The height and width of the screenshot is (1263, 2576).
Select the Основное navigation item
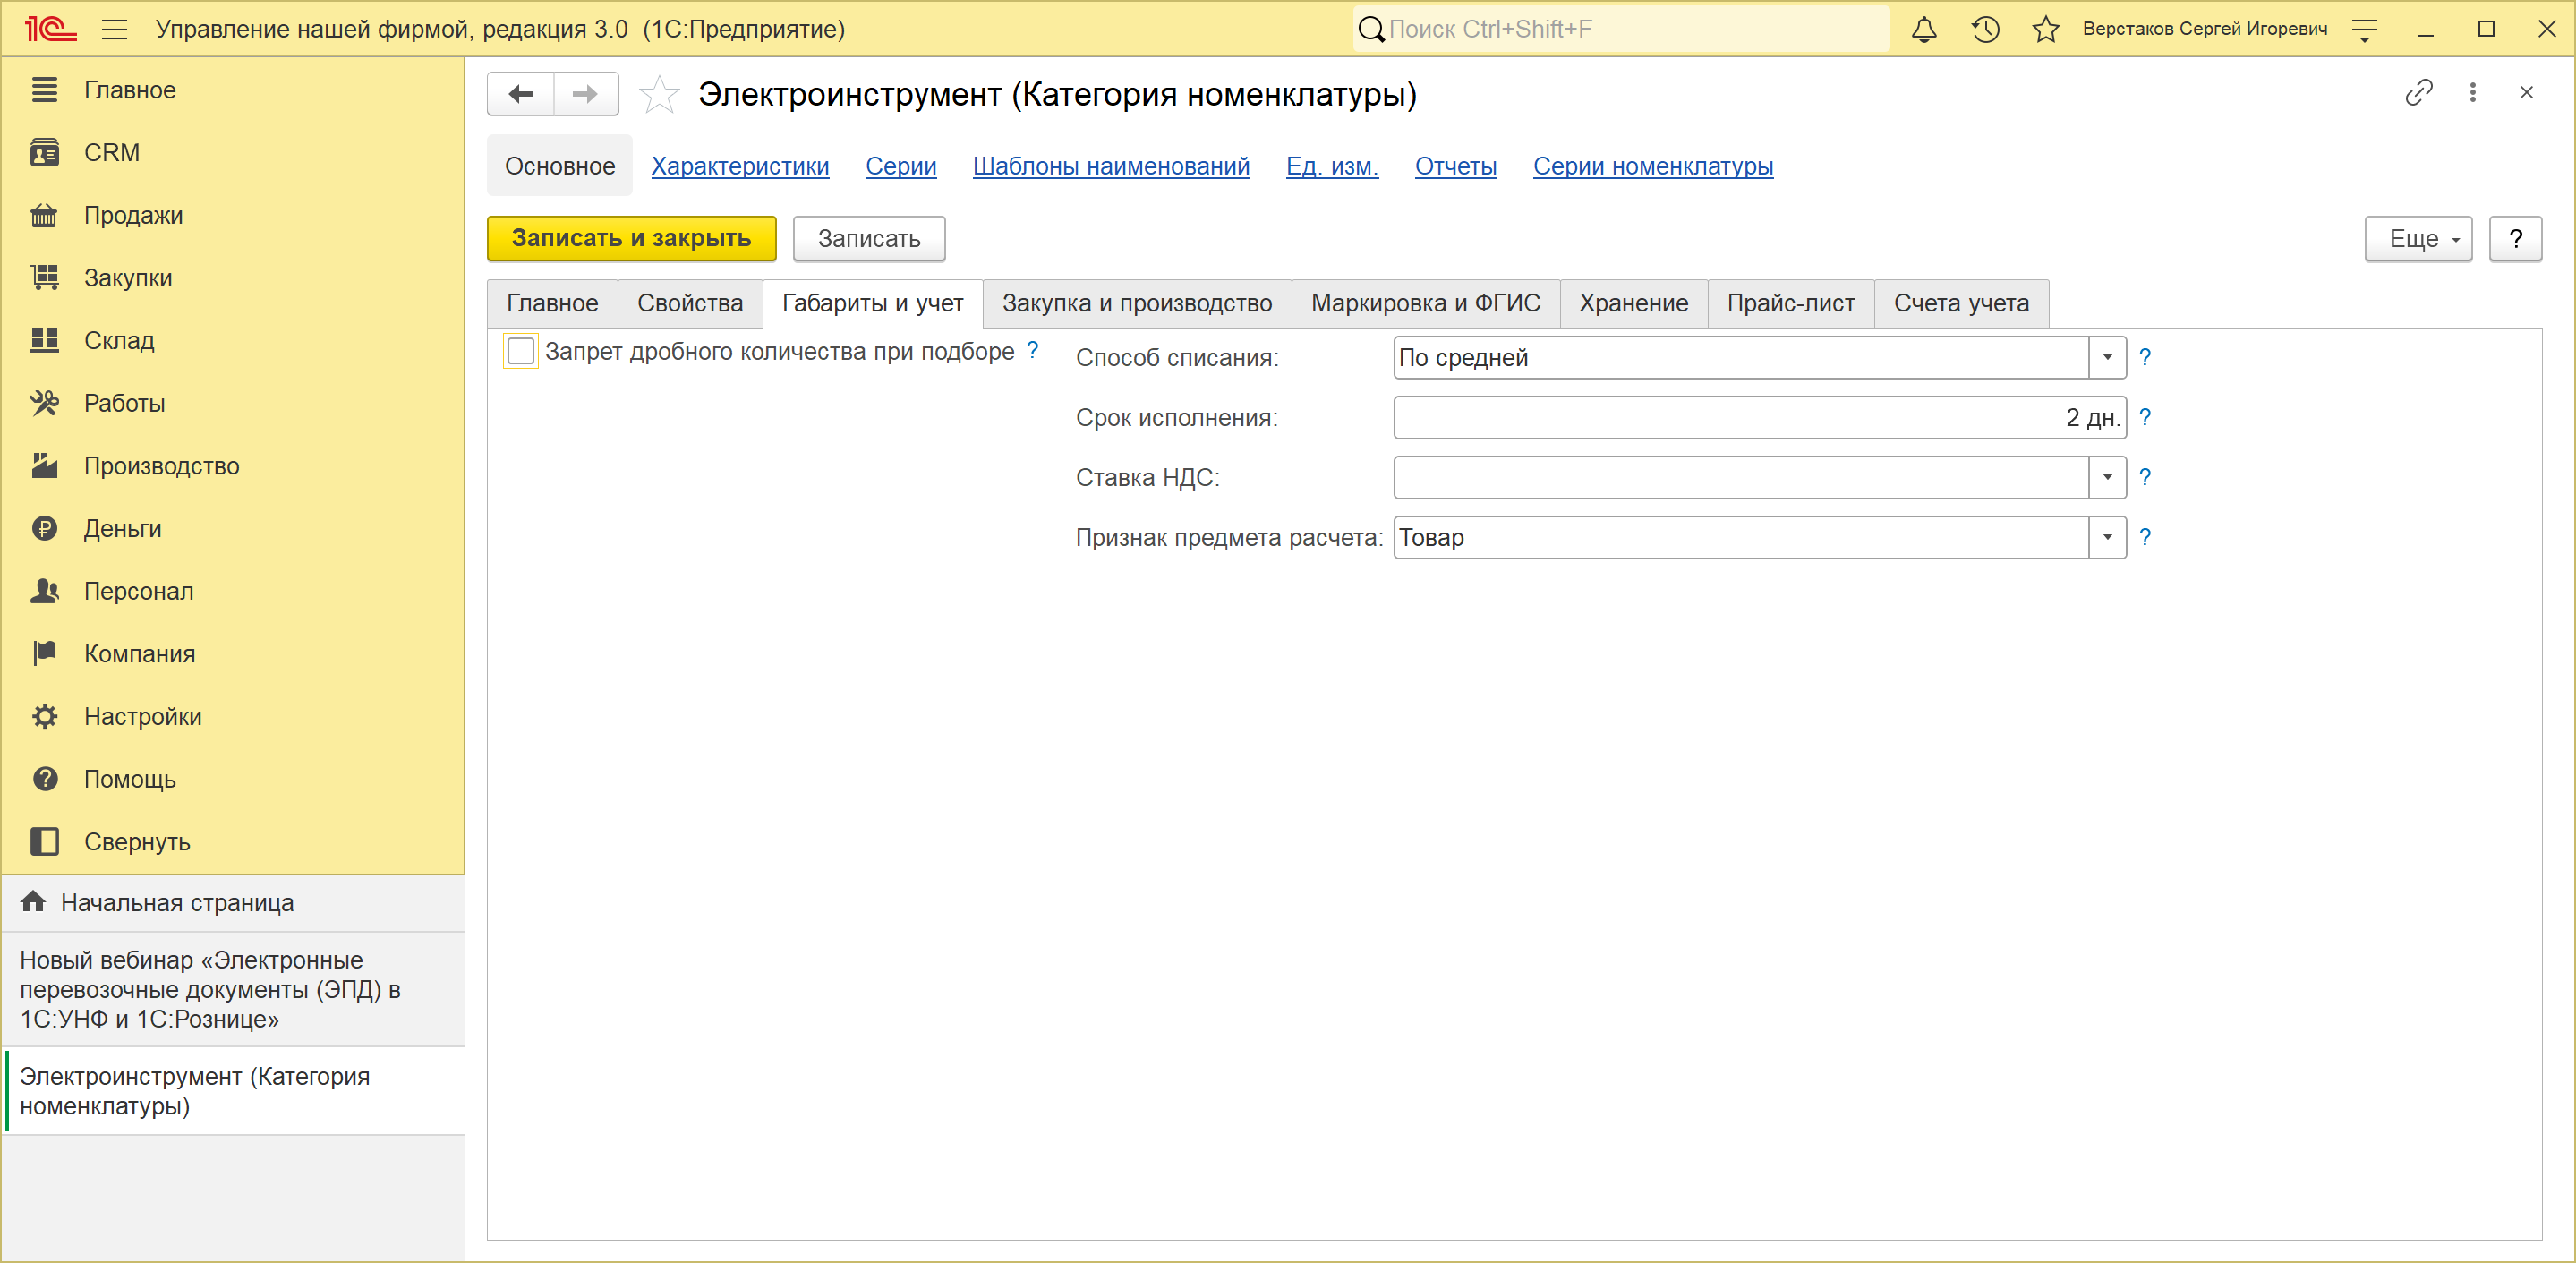(x=559, y=166)
